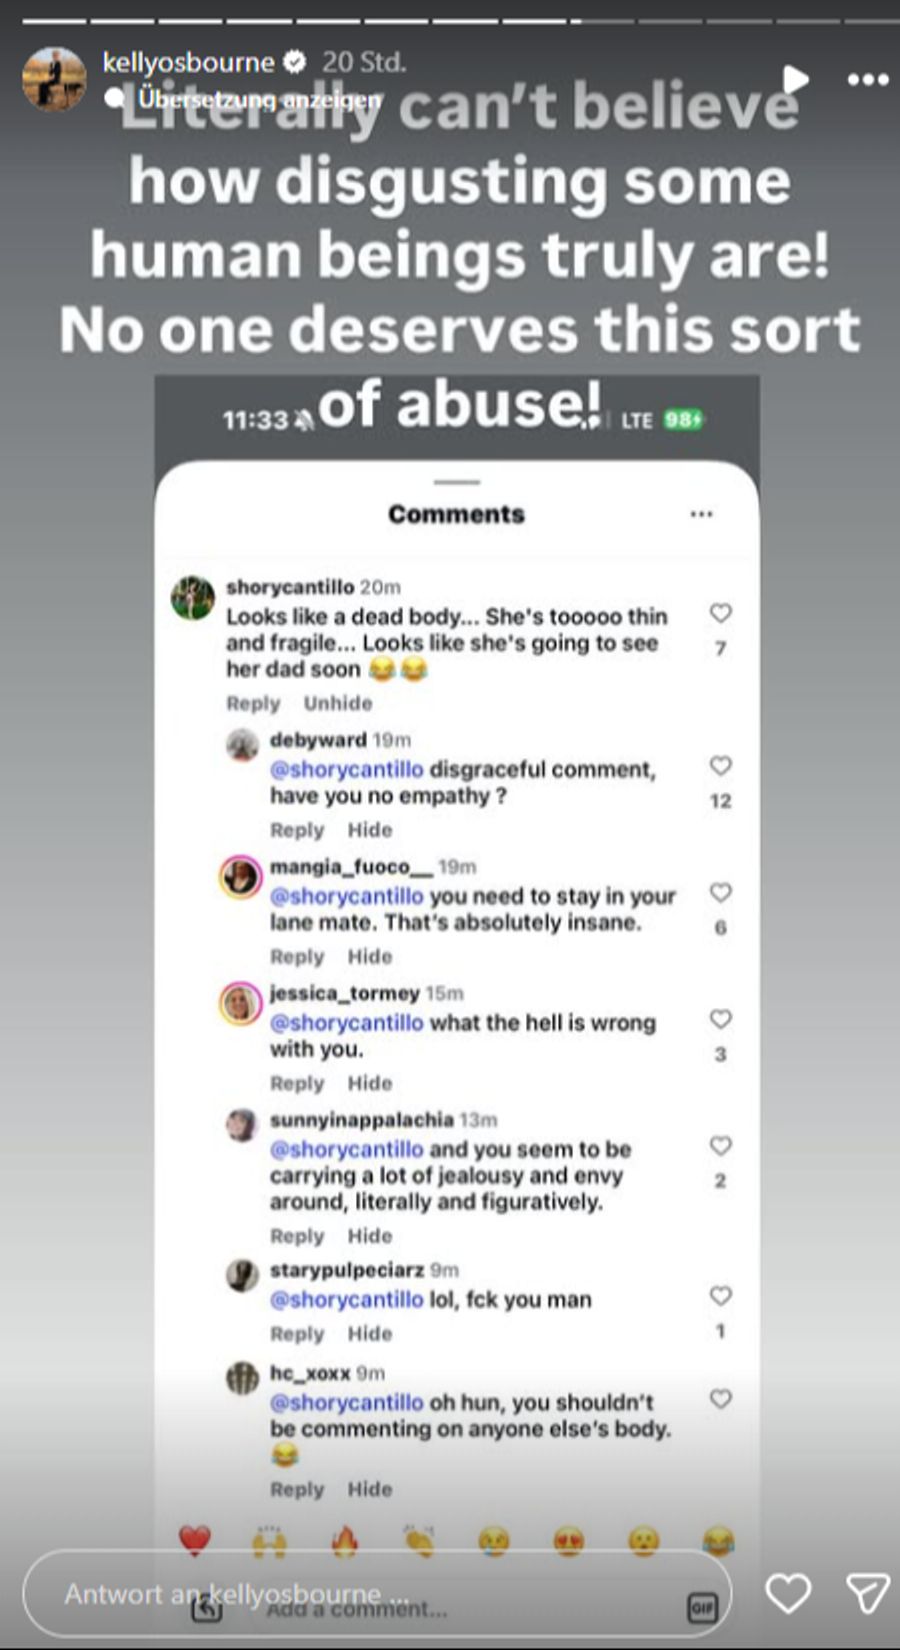This screenshot has height=1650, width=900.
Task: Unhide the shorycantillo comment
Action: tap(338, 703)
